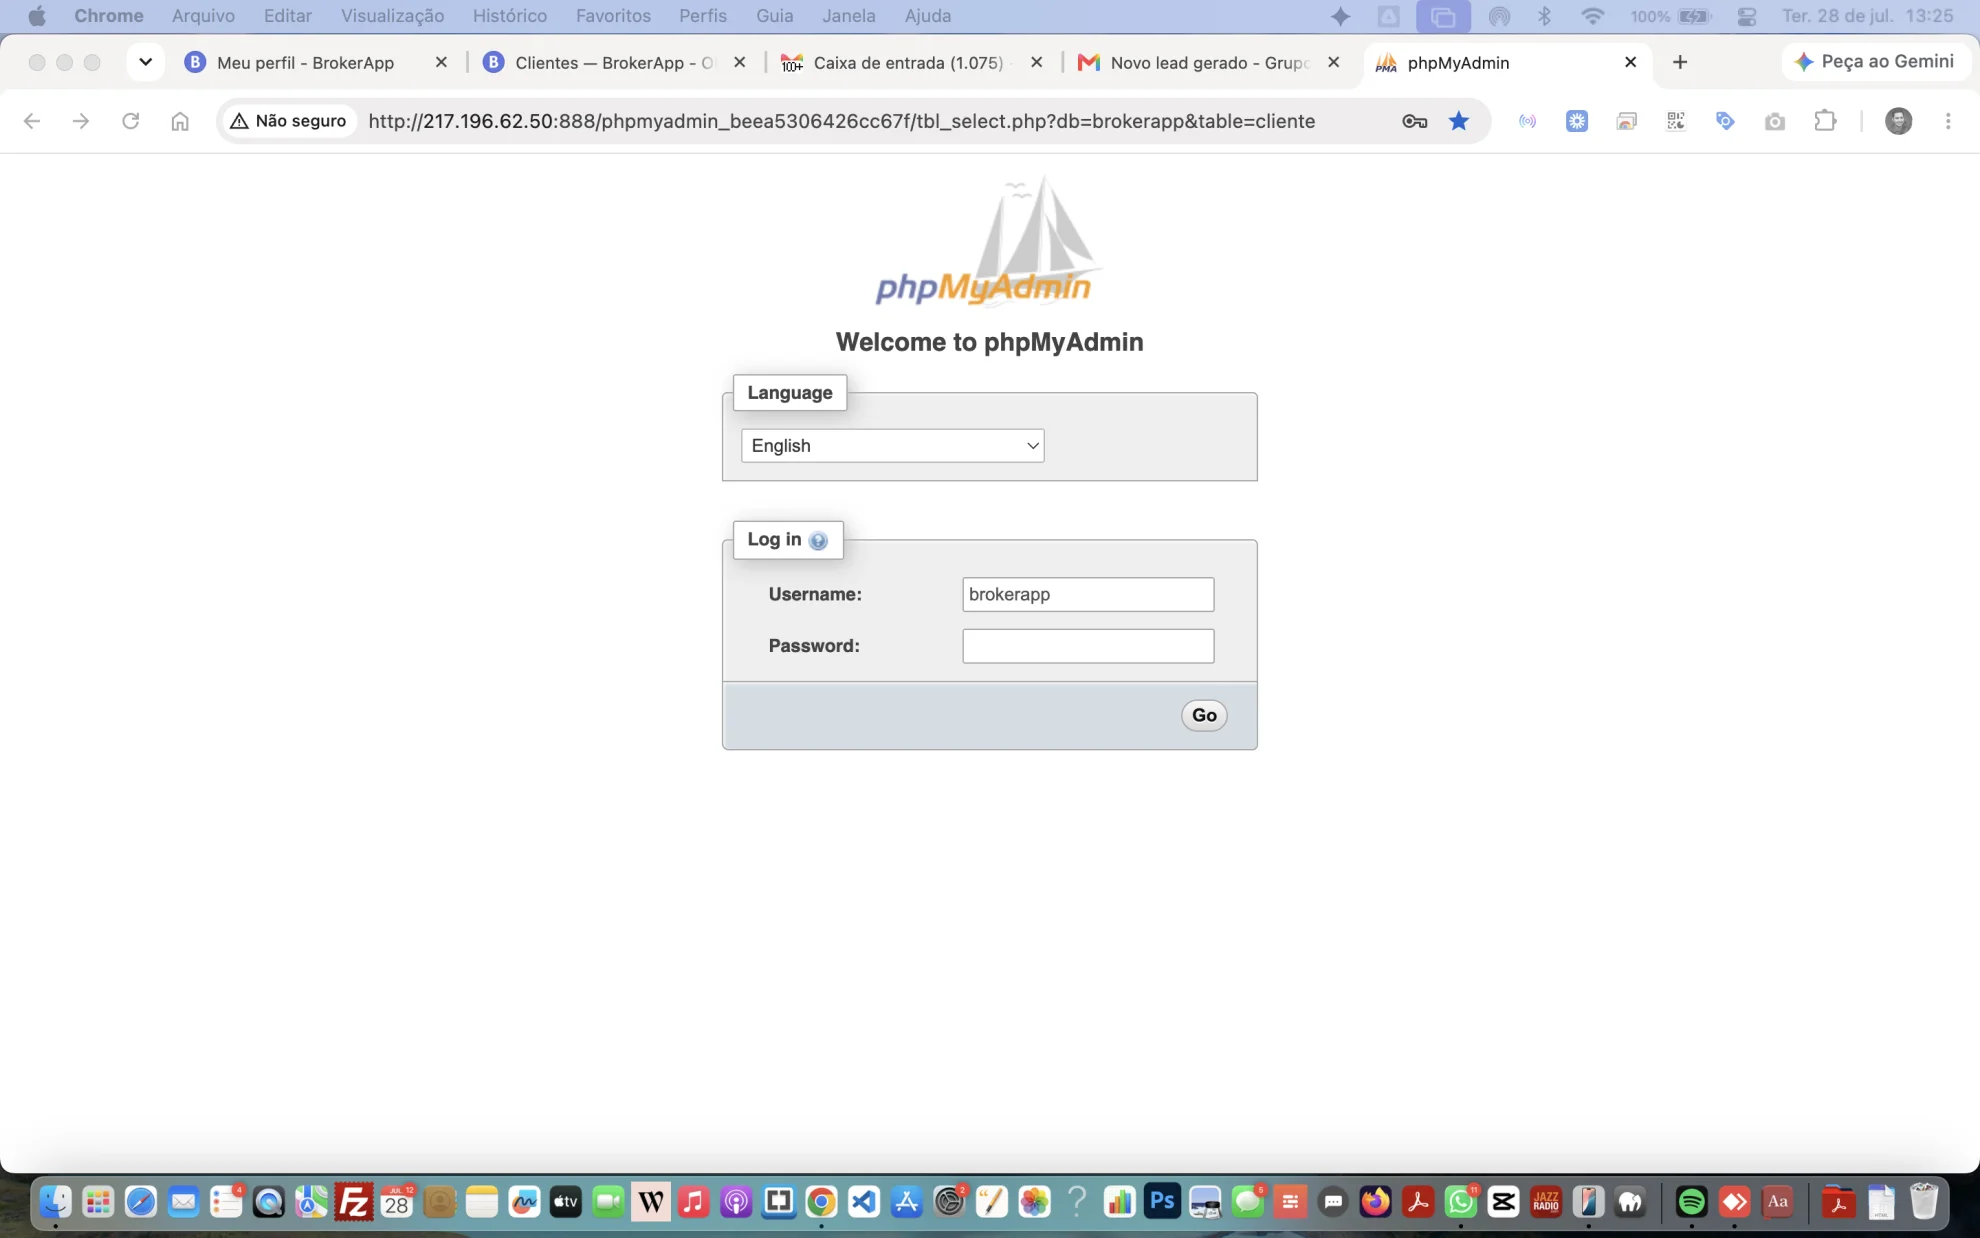Open Finder from the Dock
The height and width of the screenshot is (1238, 1980).
55,1202
